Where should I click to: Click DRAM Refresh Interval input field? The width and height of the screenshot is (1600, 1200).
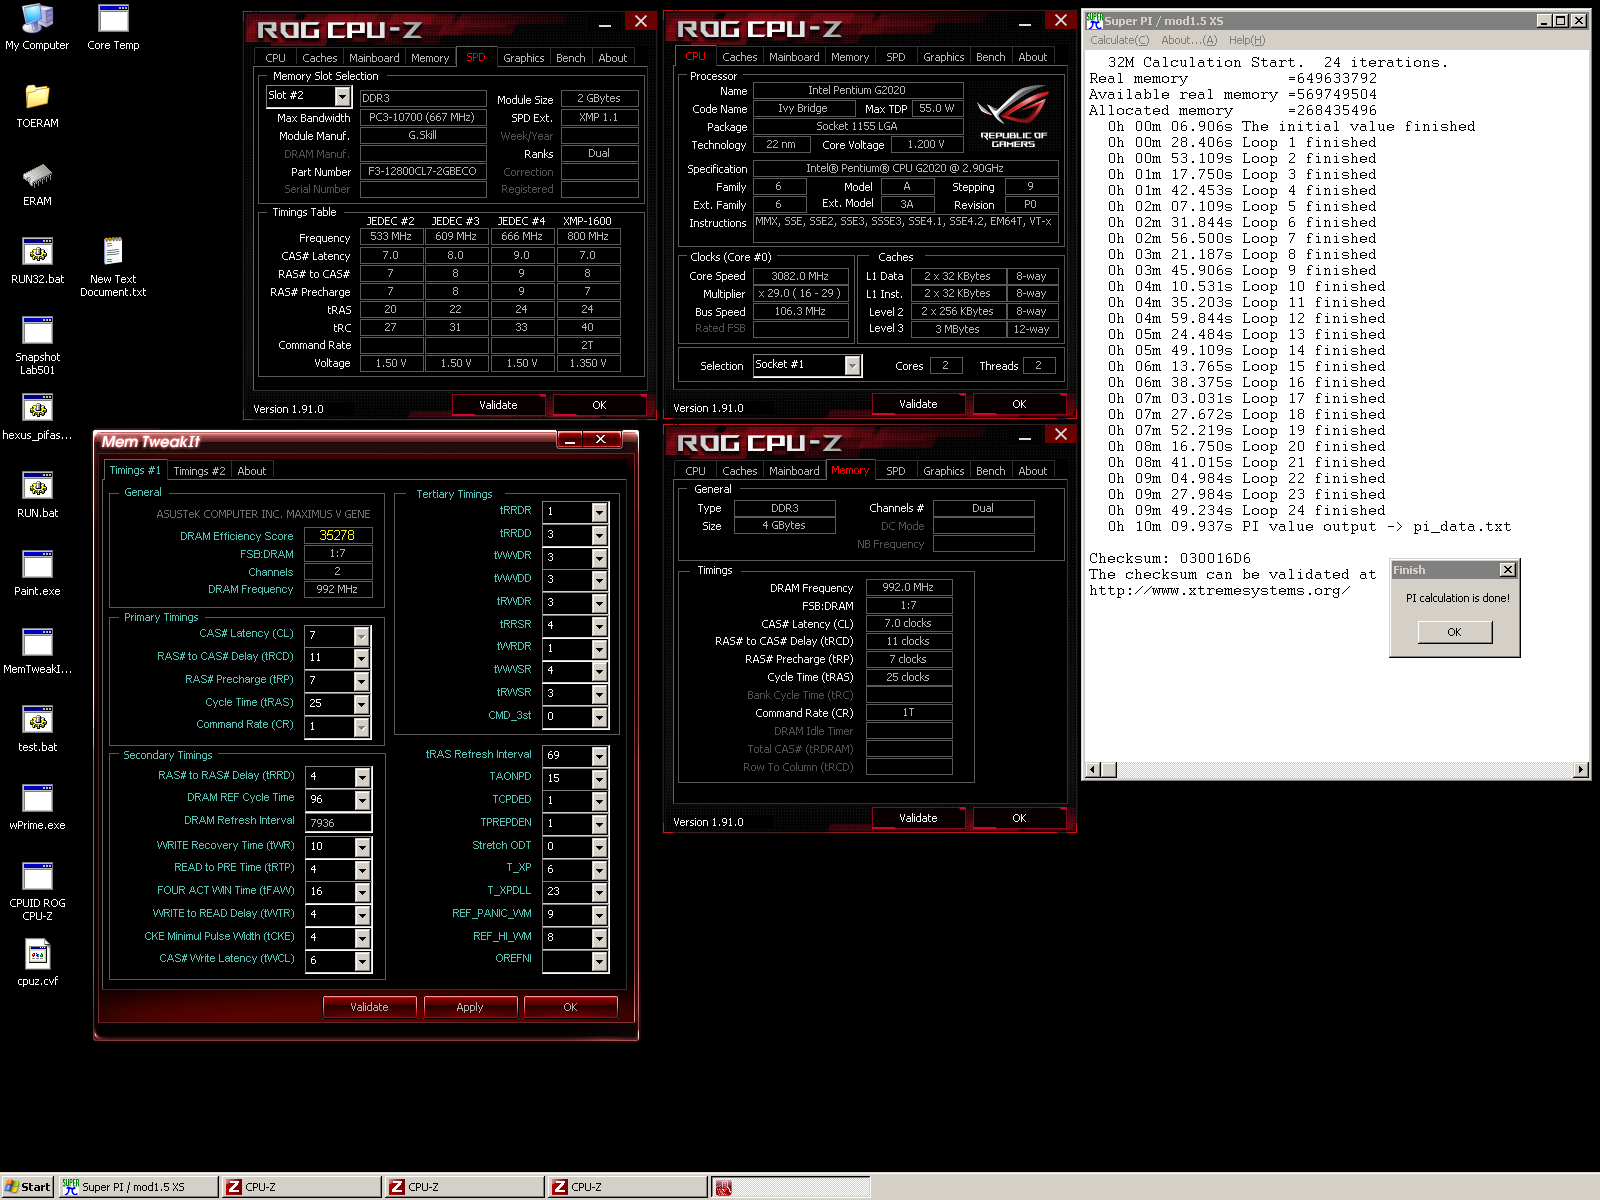[x=339, y=823]
